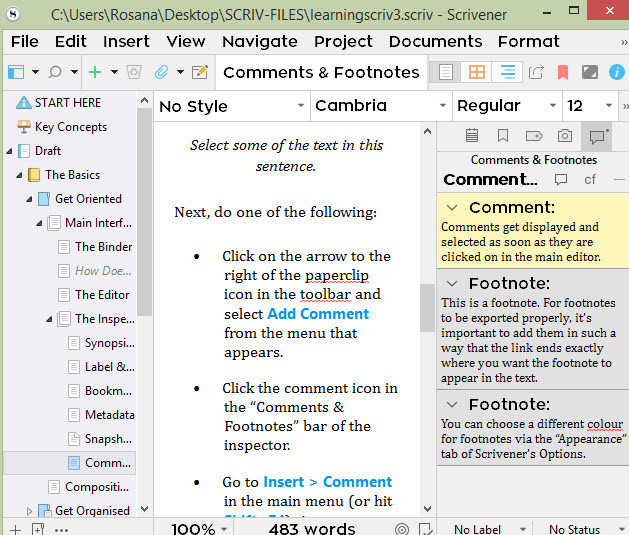This screenshot has width=629, height=535.
Task: Open the Snapshots camera tab in the inspector
Action: tap(565, 136)
